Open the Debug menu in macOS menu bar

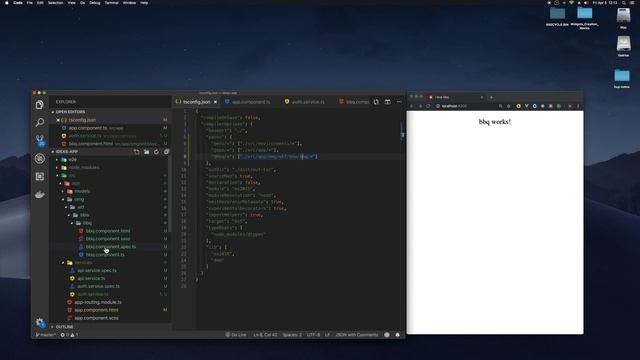(95, 3)
